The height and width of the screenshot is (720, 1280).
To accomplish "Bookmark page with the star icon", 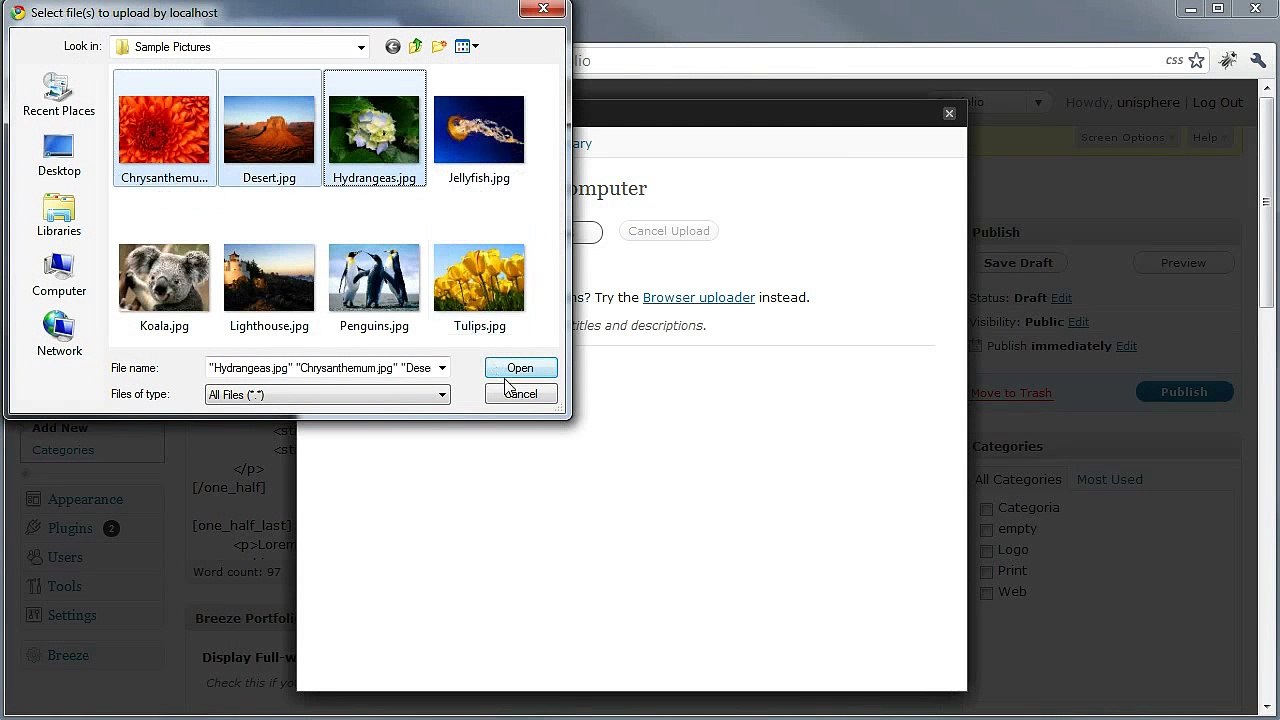I will click(1196, 61).
